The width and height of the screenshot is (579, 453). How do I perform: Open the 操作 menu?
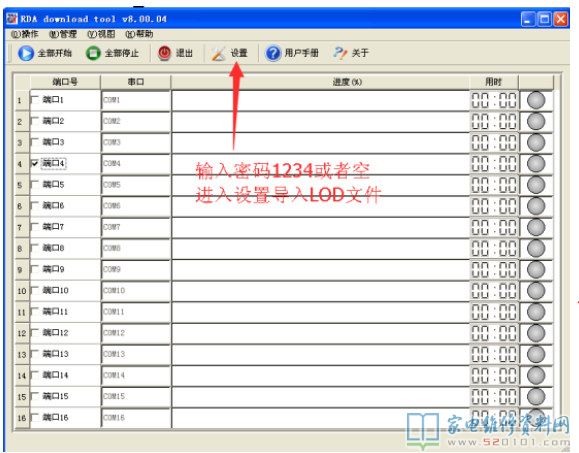(x=25, y=34)
